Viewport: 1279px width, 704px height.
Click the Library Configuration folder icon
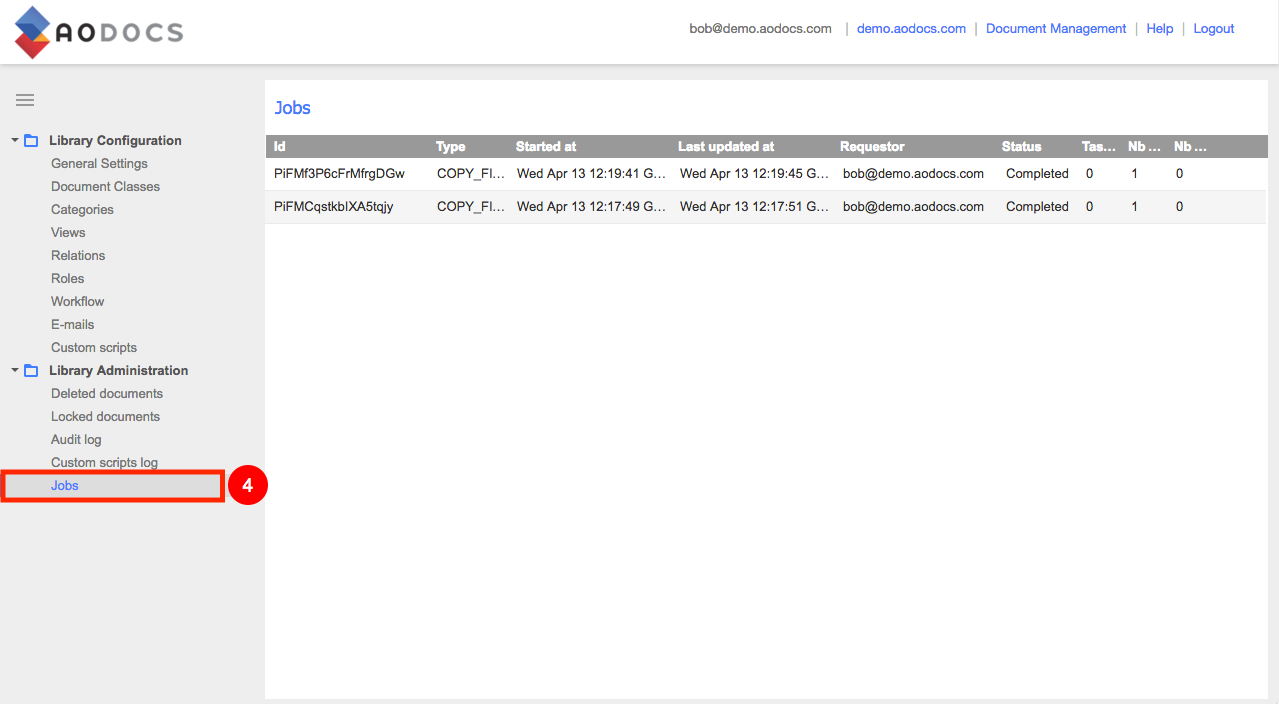31,141
